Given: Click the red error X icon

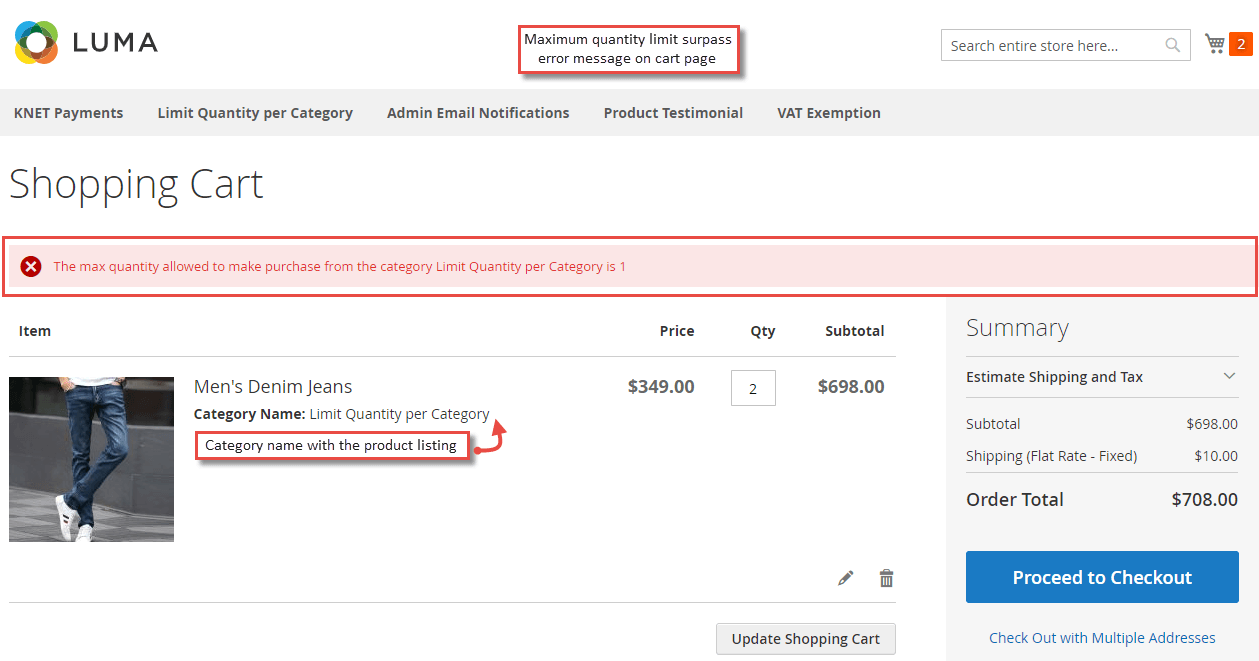Looking at the screenshot, I should pyautogui.click(x=30, y=265).
